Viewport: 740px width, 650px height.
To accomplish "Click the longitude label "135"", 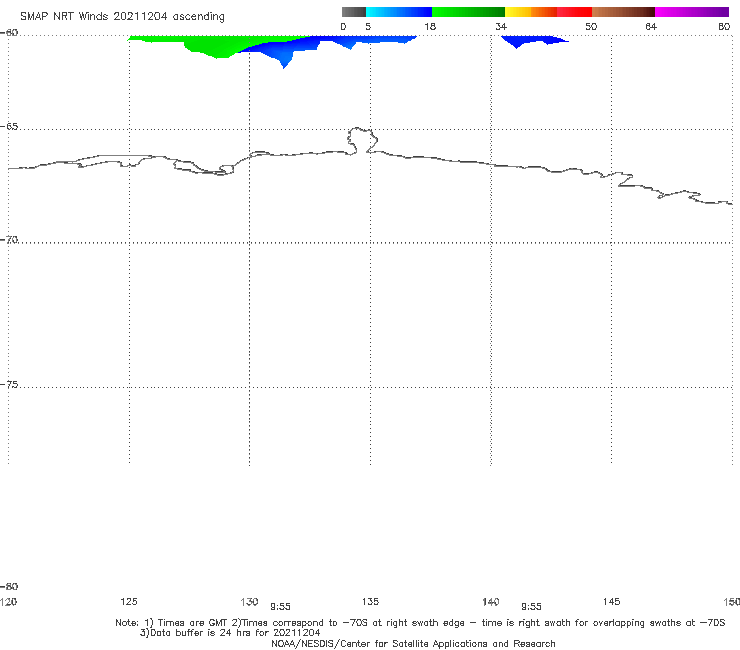I will click(x=370, y=601).
